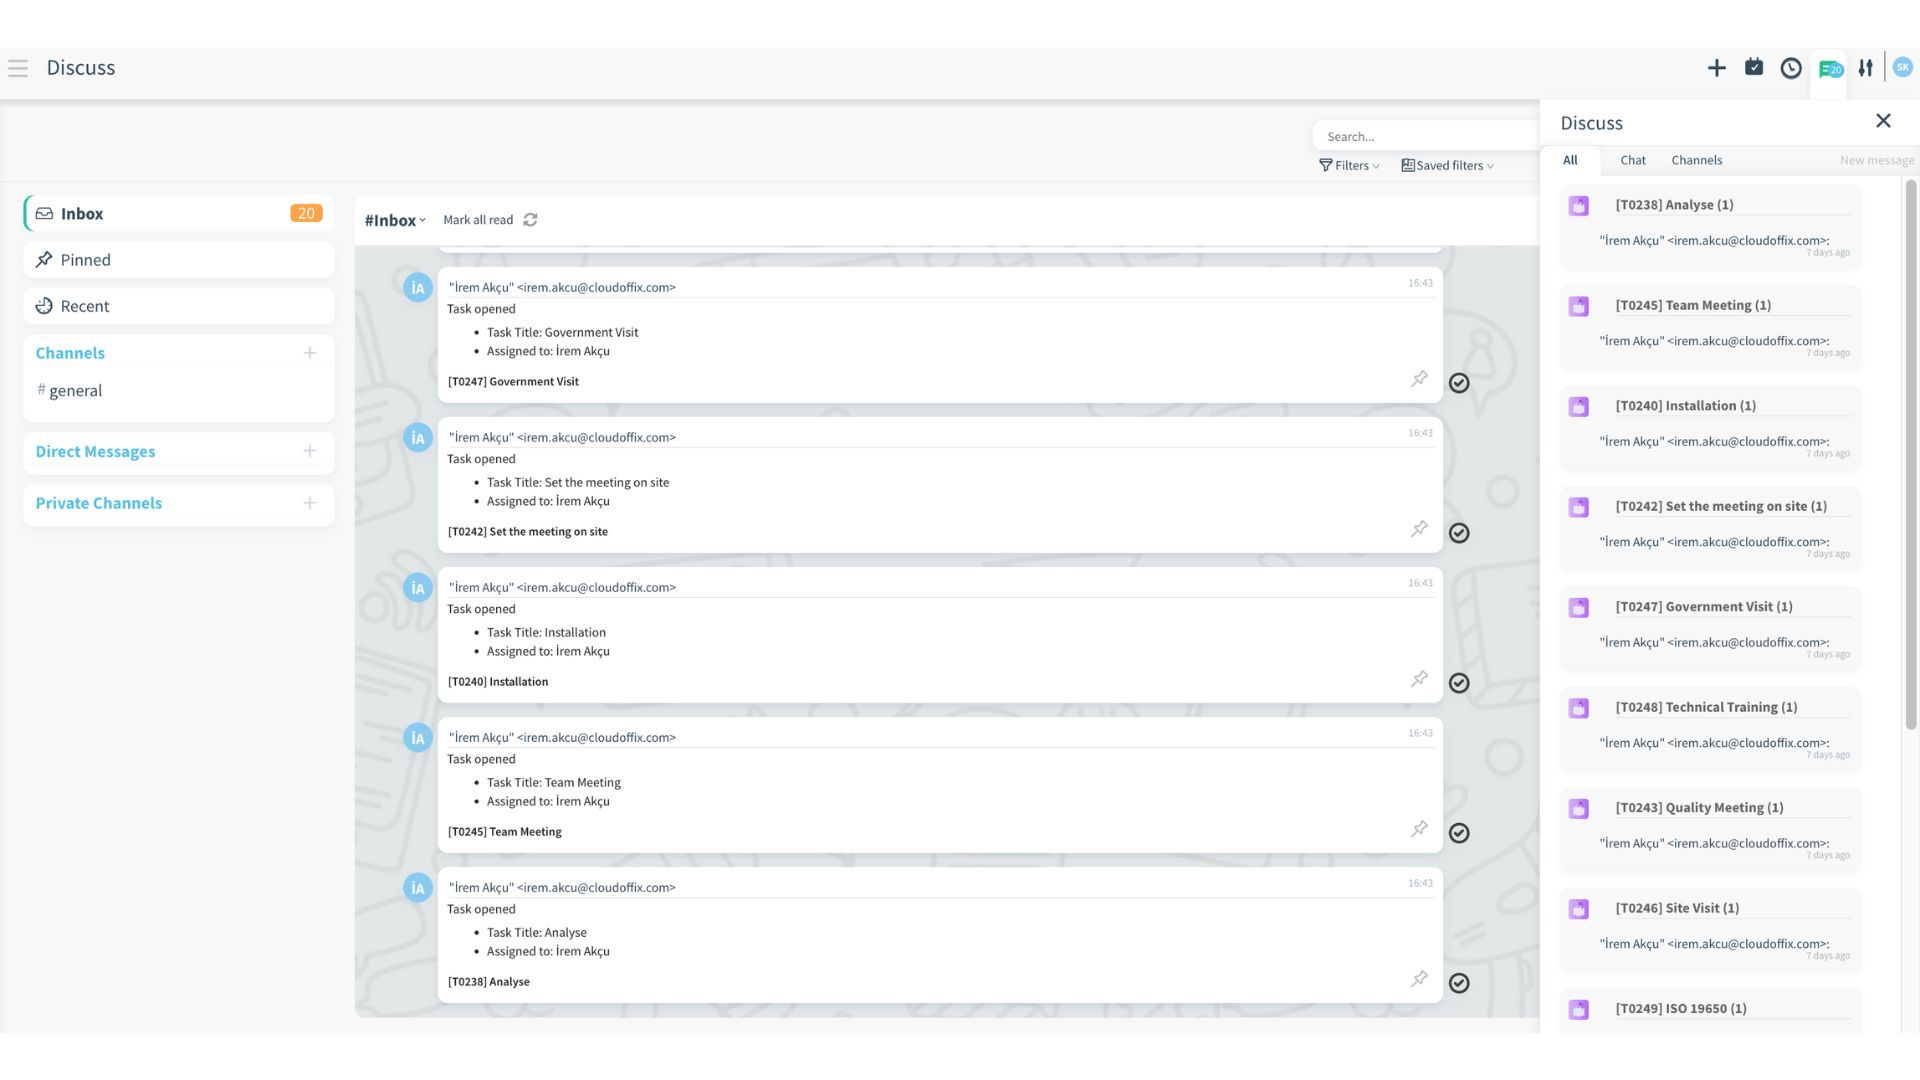The width and height of the screenshot is (1920, 1080).
Task: Switch to the Channels tab in Discuss panel
Action: (x=1696, y=161)
